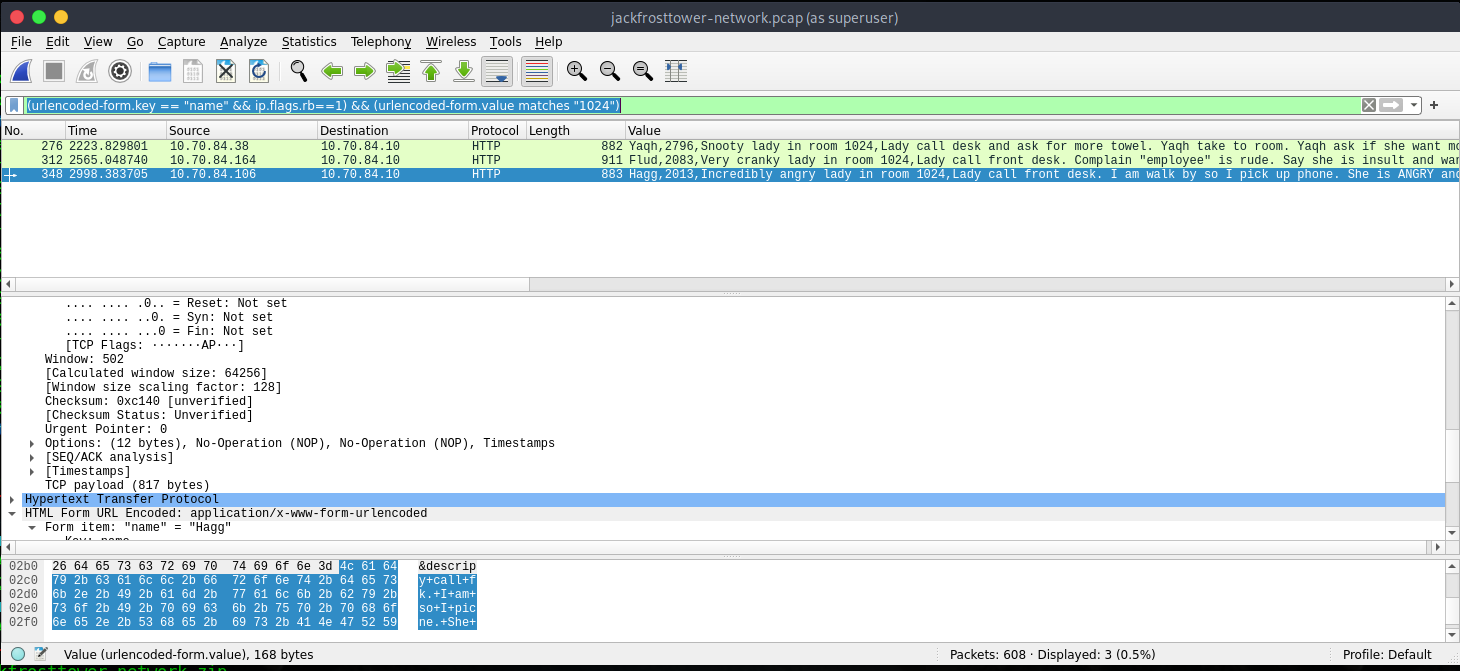Open display filter bookmark menu
The image size is (1460, 671).
pyautogui.click(x=14, y=105)
